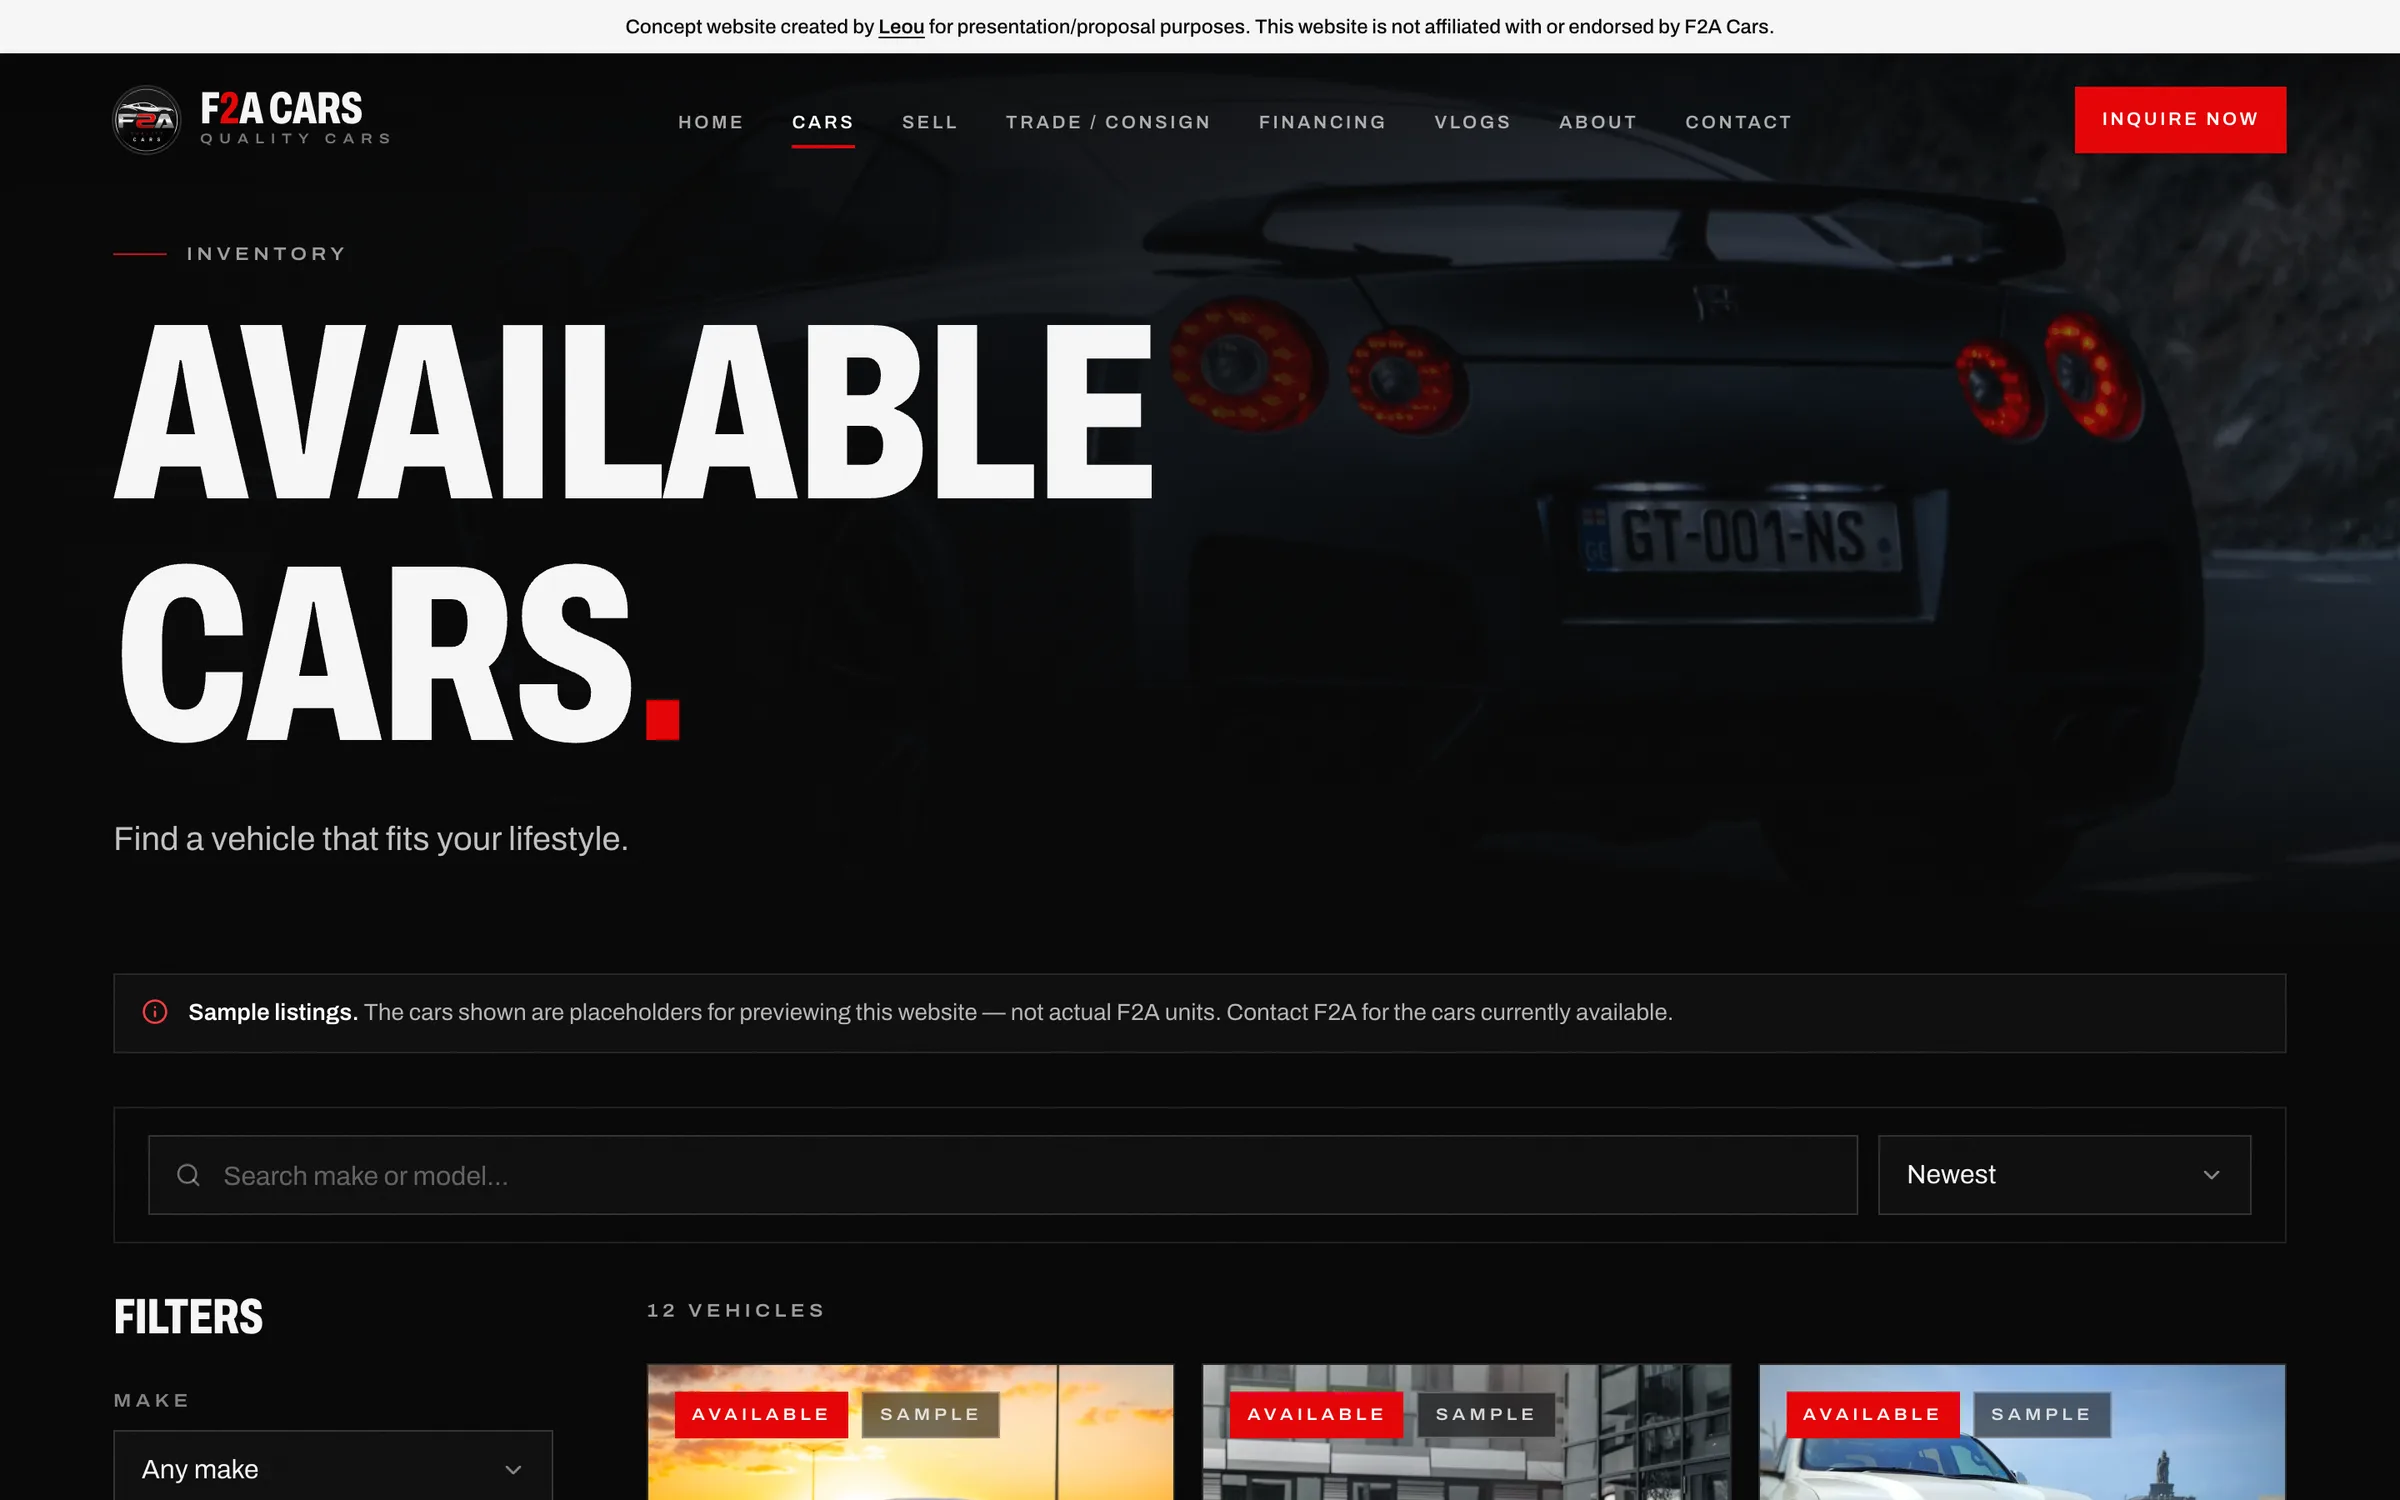Go to the Home menu item
Viewport: 2400px width, 1500px height.
click(711, 122)
